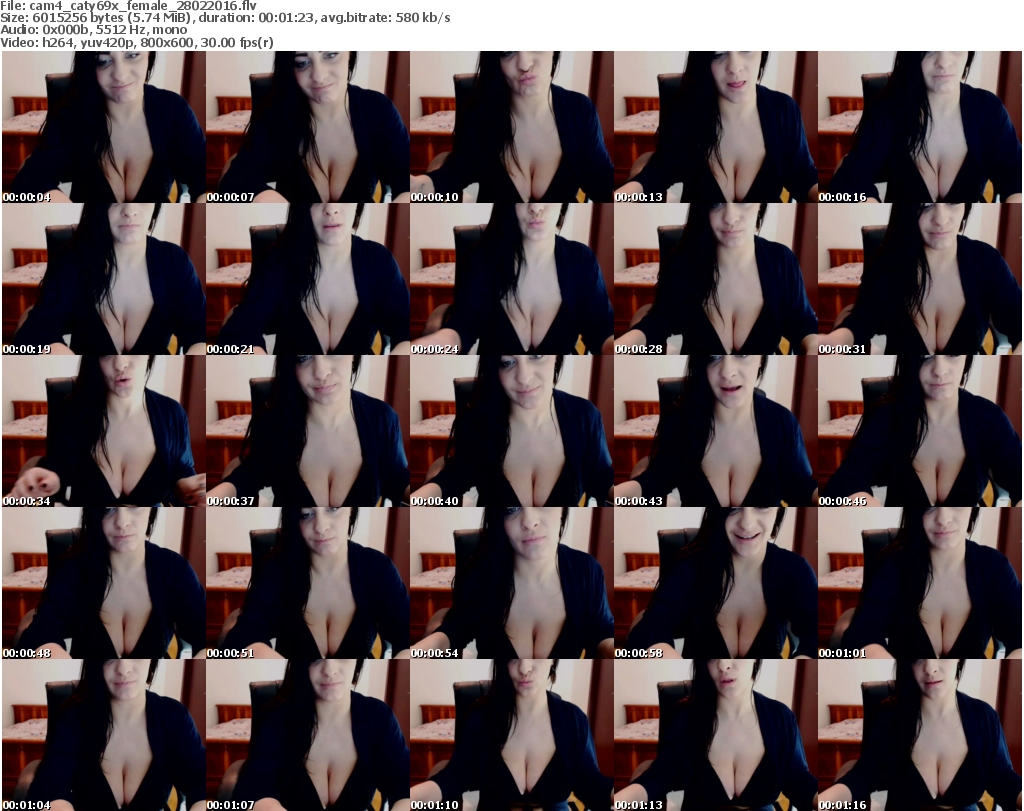Select the thumbnail frame stamped 00:00:40
The image size is (1024, 811).
pyautogui.click(x=511, y=432)
